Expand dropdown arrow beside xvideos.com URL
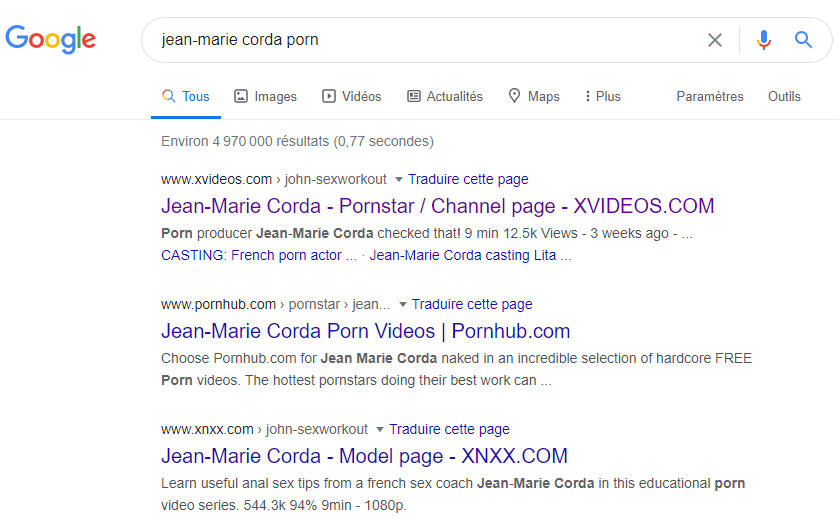Viewport: 839px width, 532px height. (x=399, y=179)
